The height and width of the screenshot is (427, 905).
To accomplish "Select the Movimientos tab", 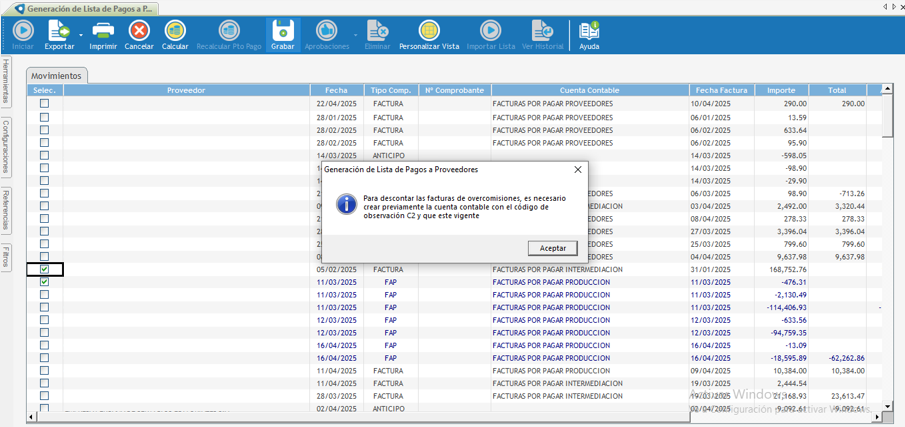I will coord(56,76).
